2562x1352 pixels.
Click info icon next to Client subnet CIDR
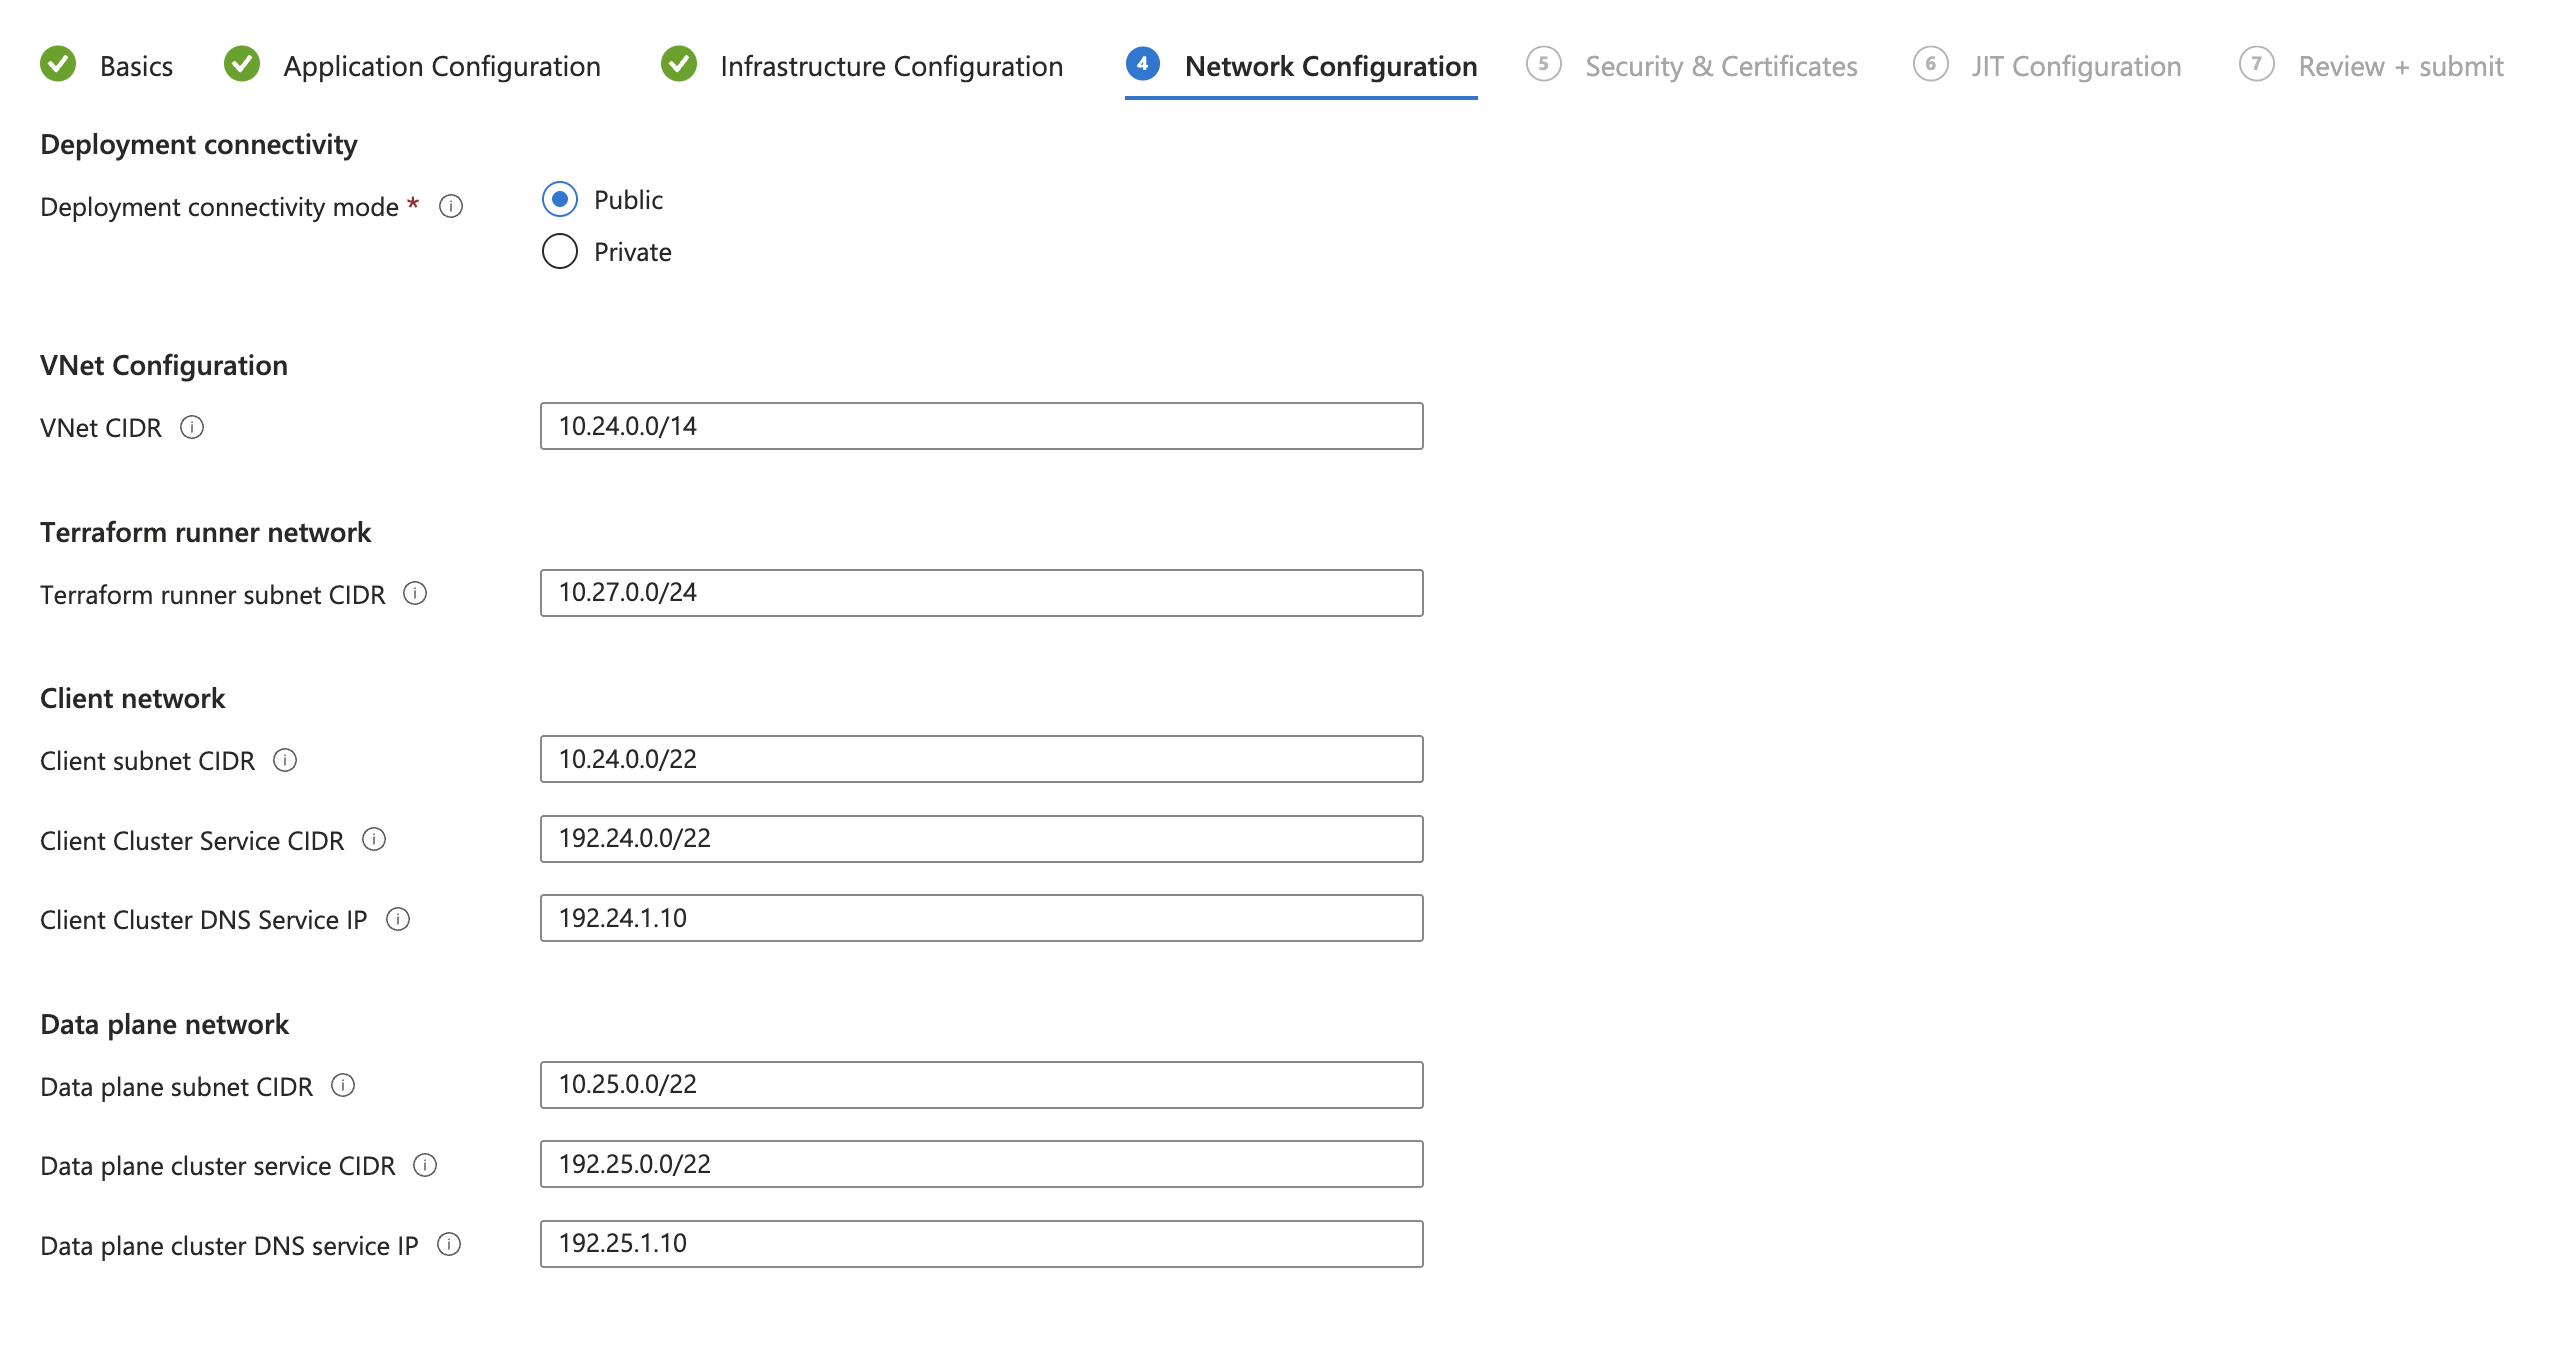click(285, 761)
